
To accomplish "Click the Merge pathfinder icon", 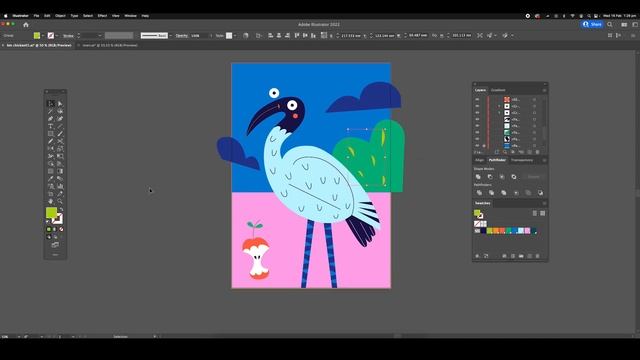I will tap(504, 193).
